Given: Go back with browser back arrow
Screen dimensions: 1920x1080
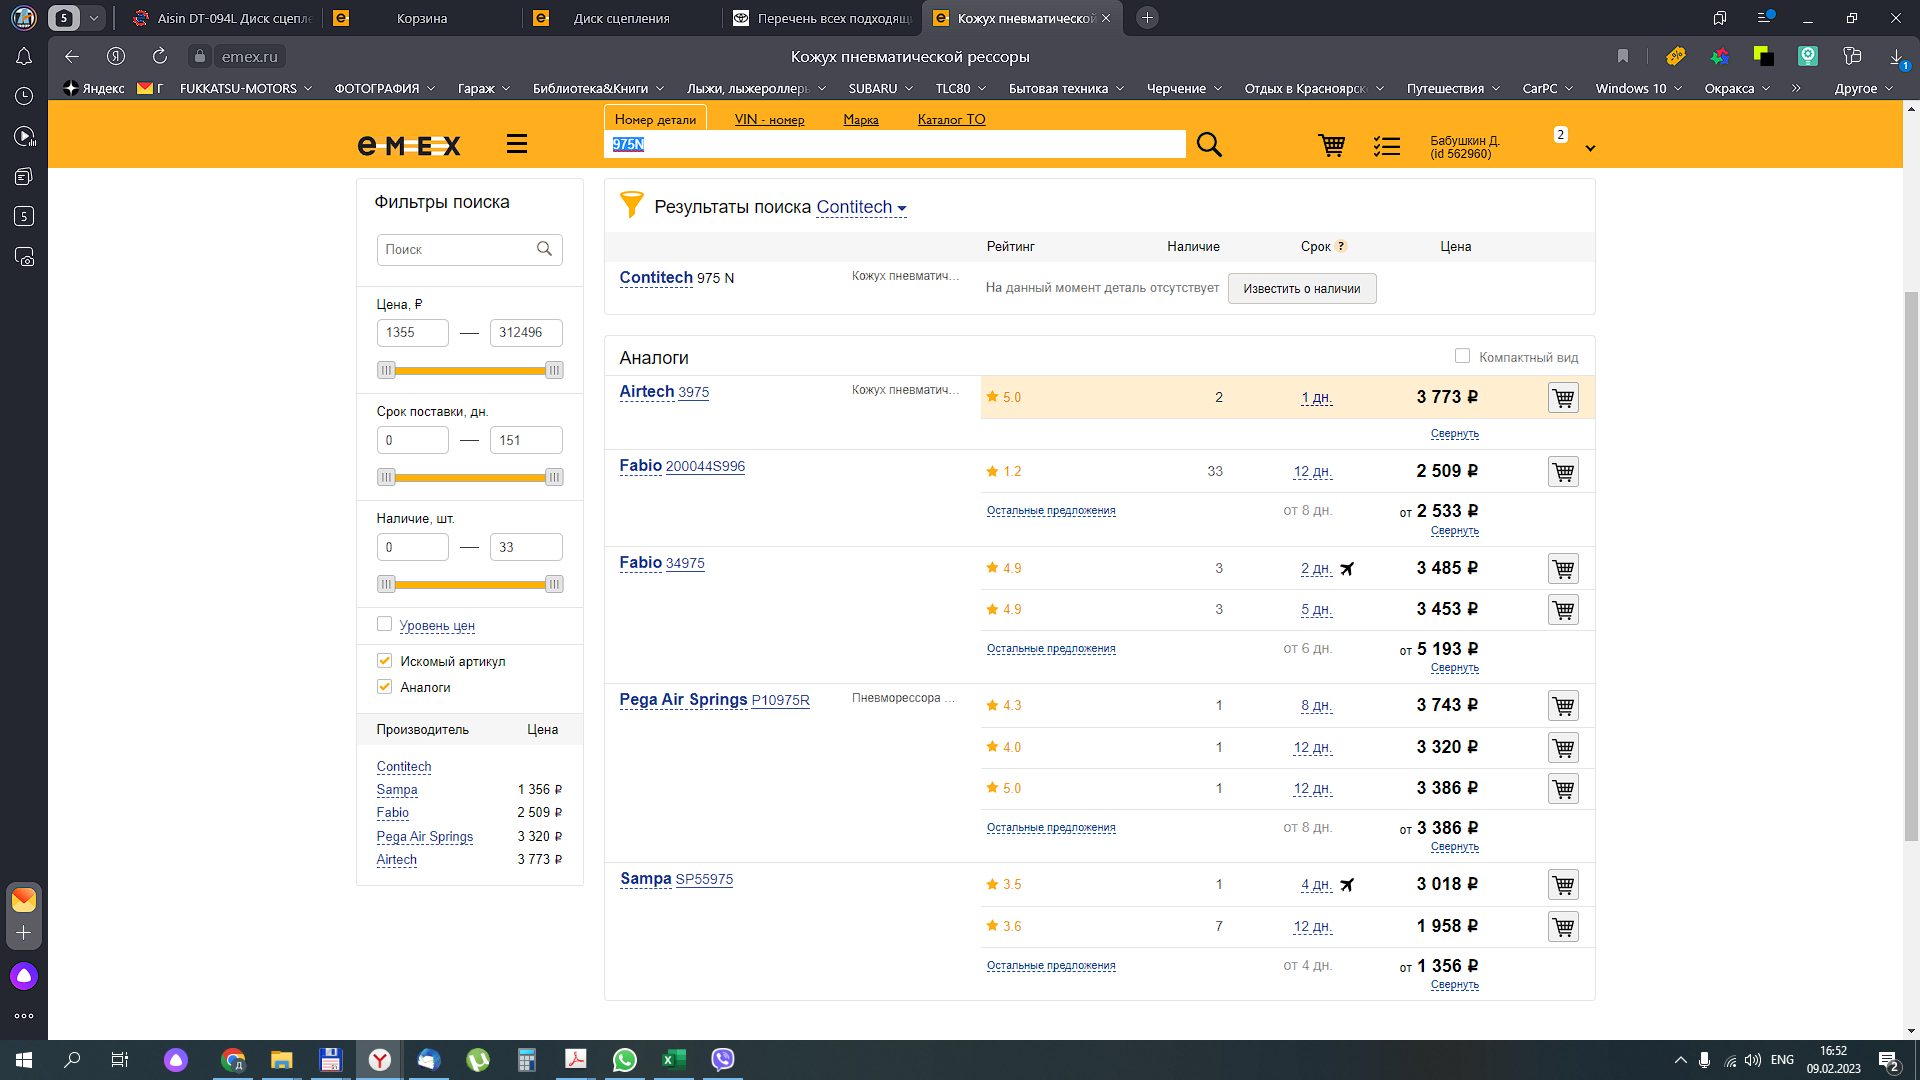Looking at the screenshot, I should click(71, 56).
